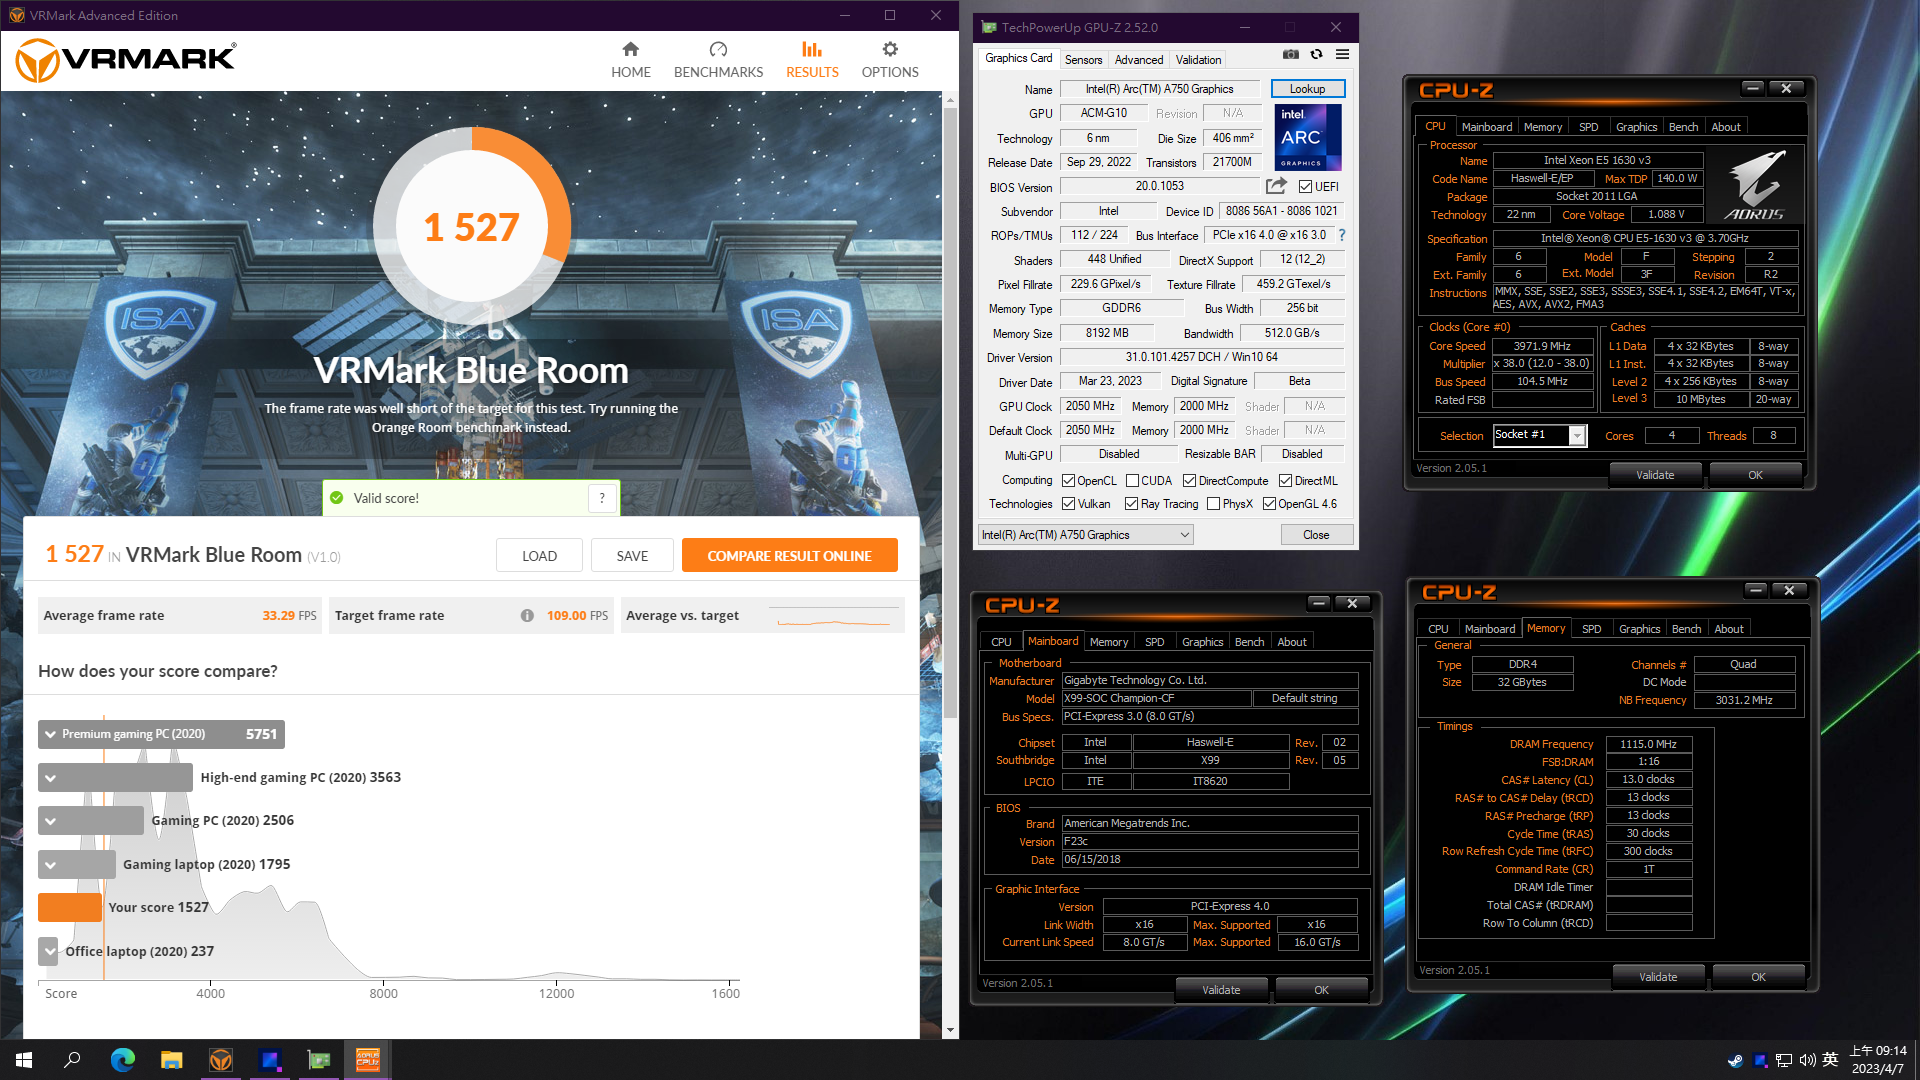Open the Socket #1 selection dropdown
The image size is (1920, 1080).
(x=1540, y=435)
